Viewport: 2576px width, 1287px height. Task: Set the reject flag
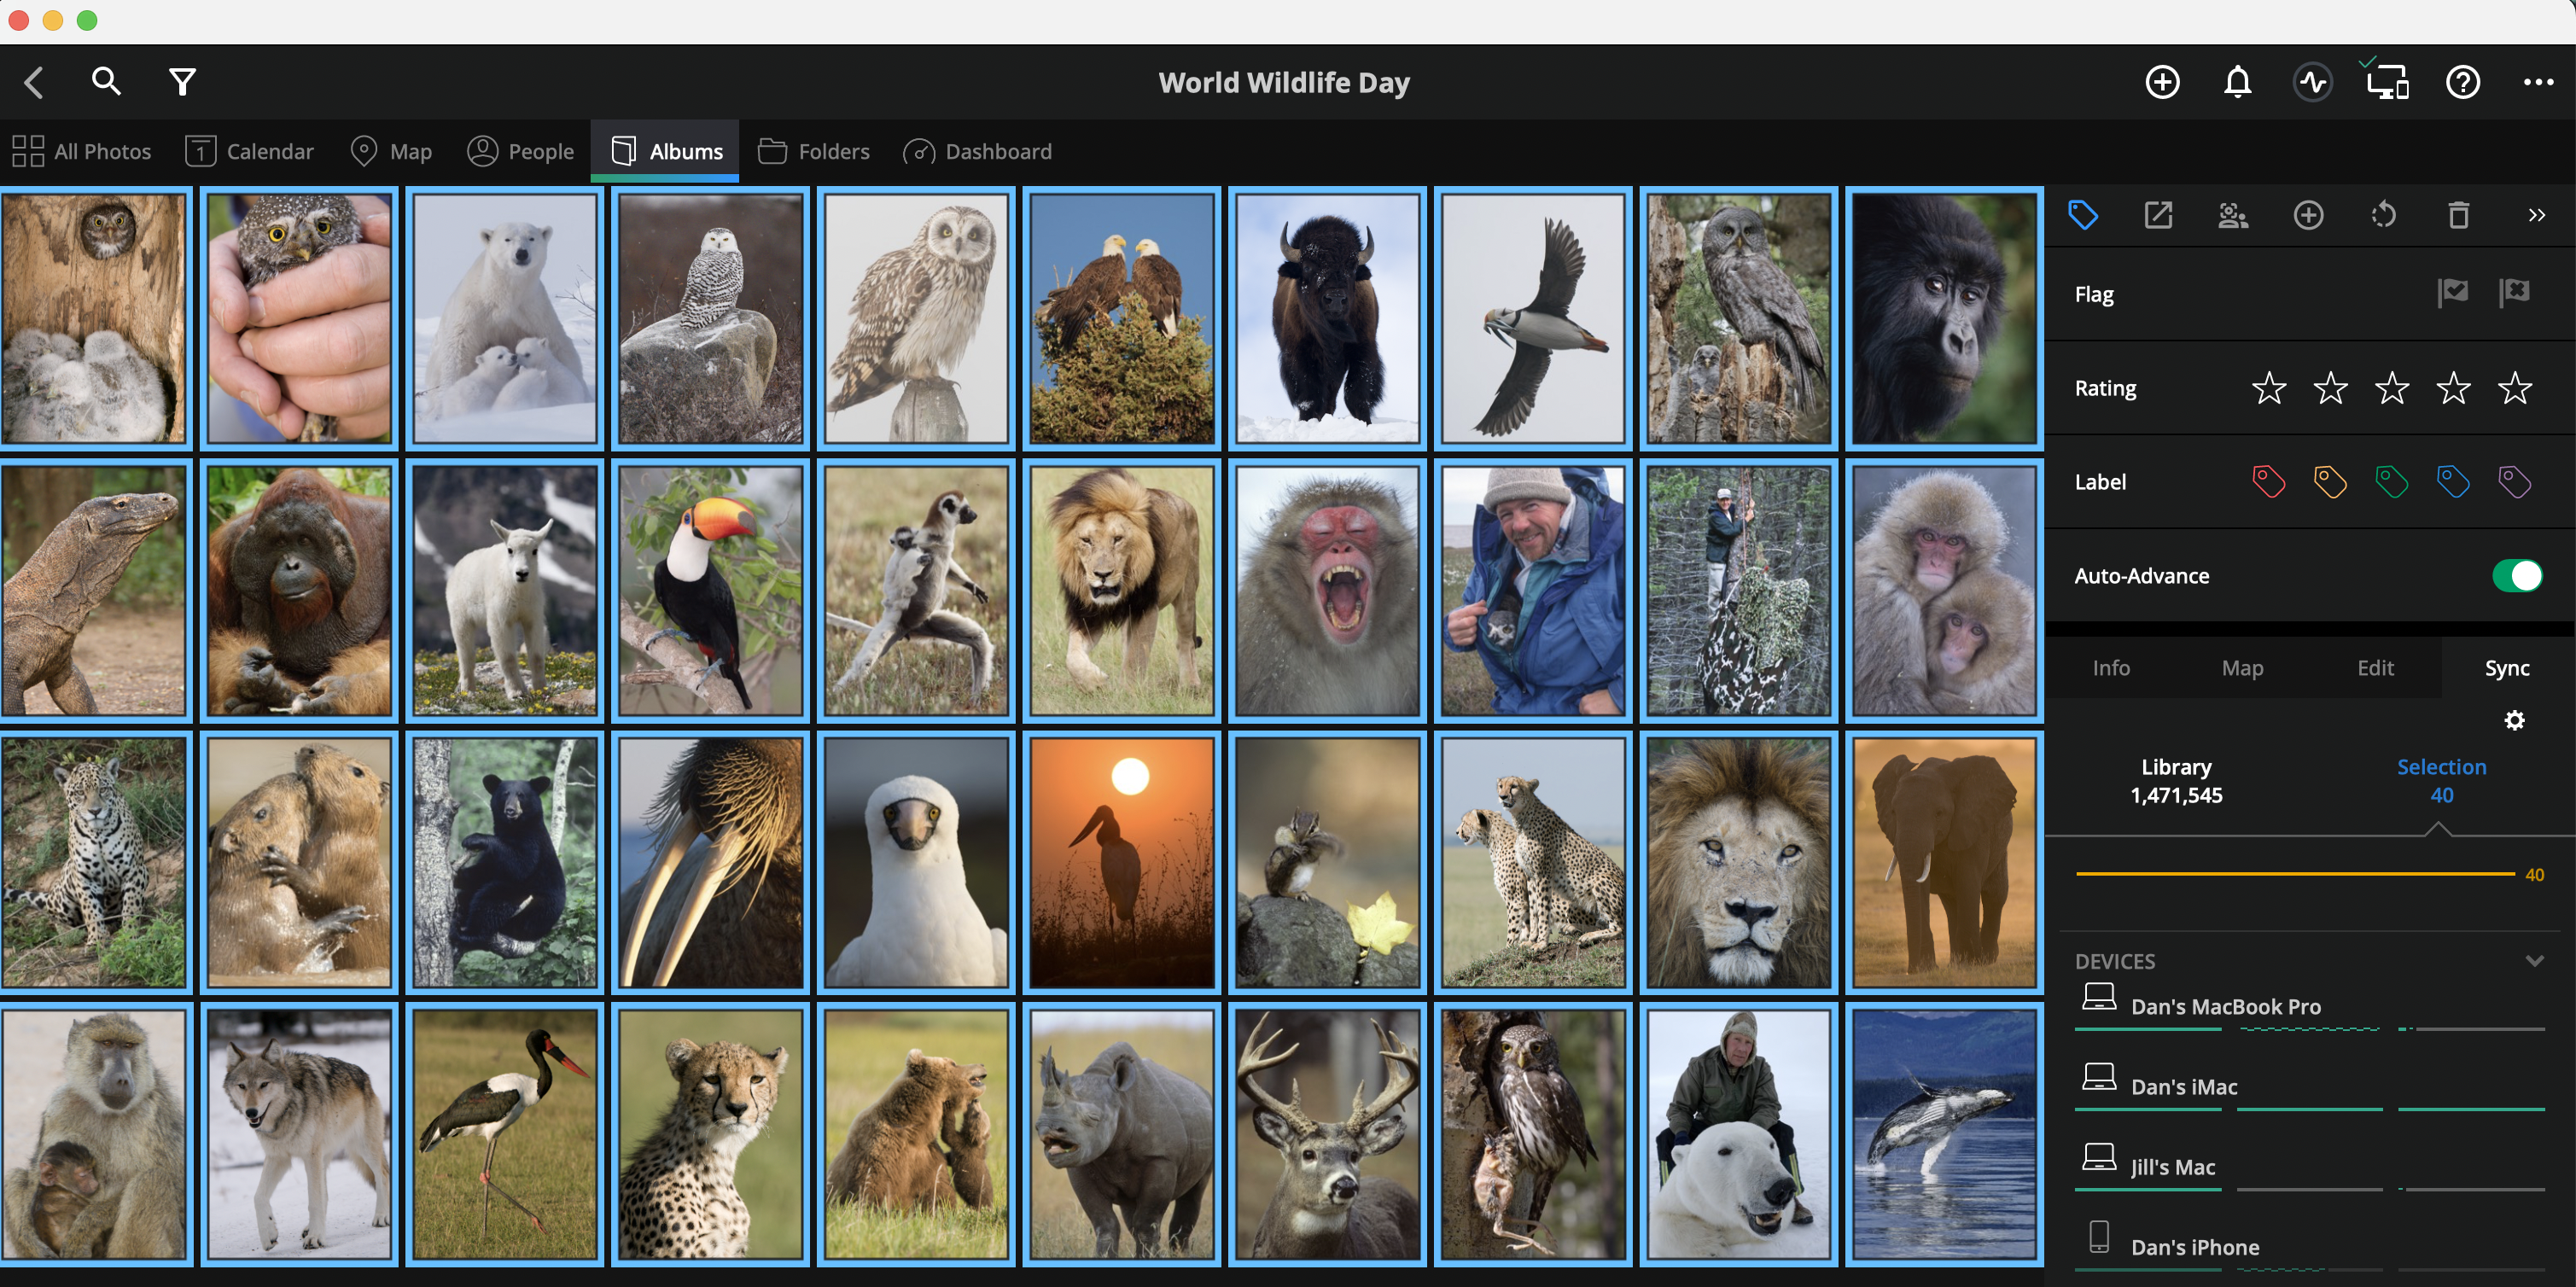coord(2514,293)
